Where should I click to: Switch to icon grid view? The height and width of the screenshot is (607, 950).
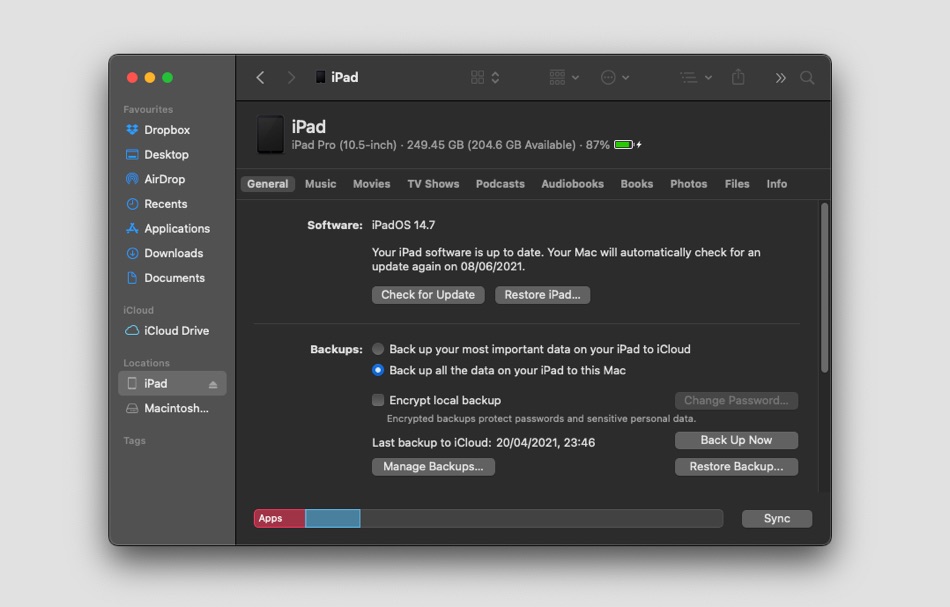tap(477, 77)
